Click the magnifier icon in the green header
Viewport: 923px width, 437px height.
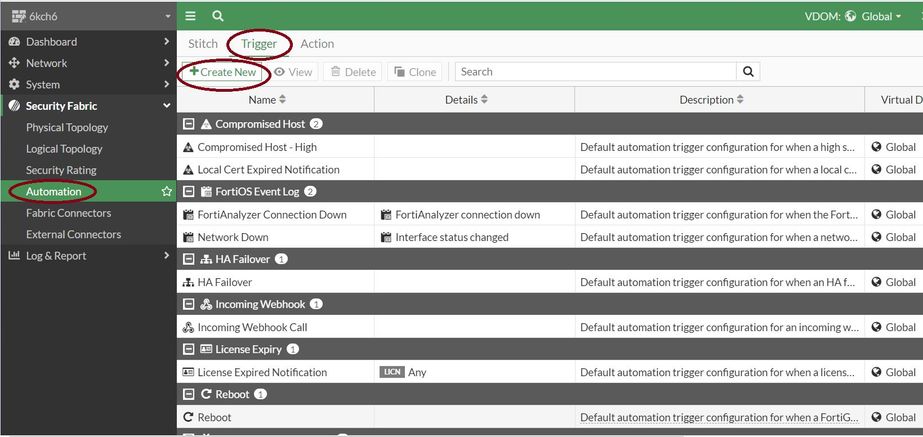click(218, 16)
